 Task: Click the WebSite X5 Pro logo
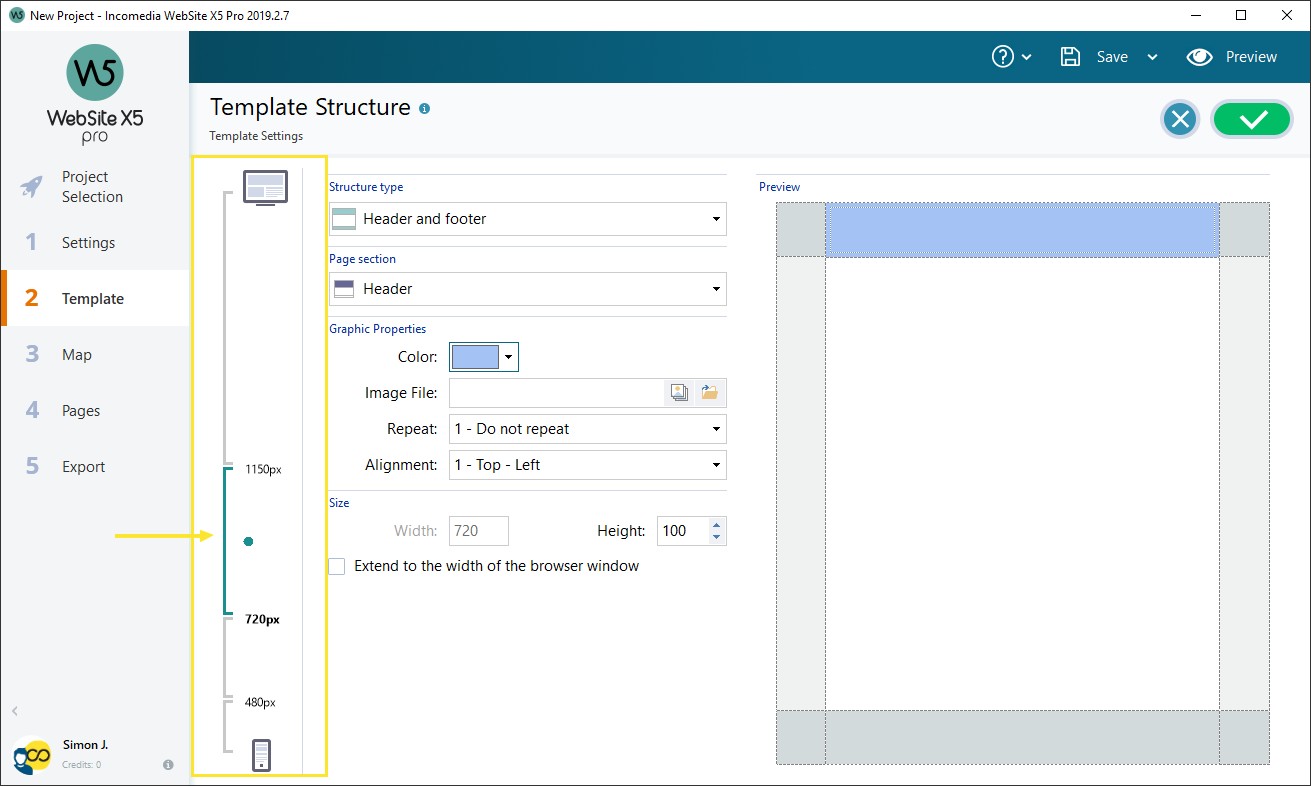coord(95,94)
